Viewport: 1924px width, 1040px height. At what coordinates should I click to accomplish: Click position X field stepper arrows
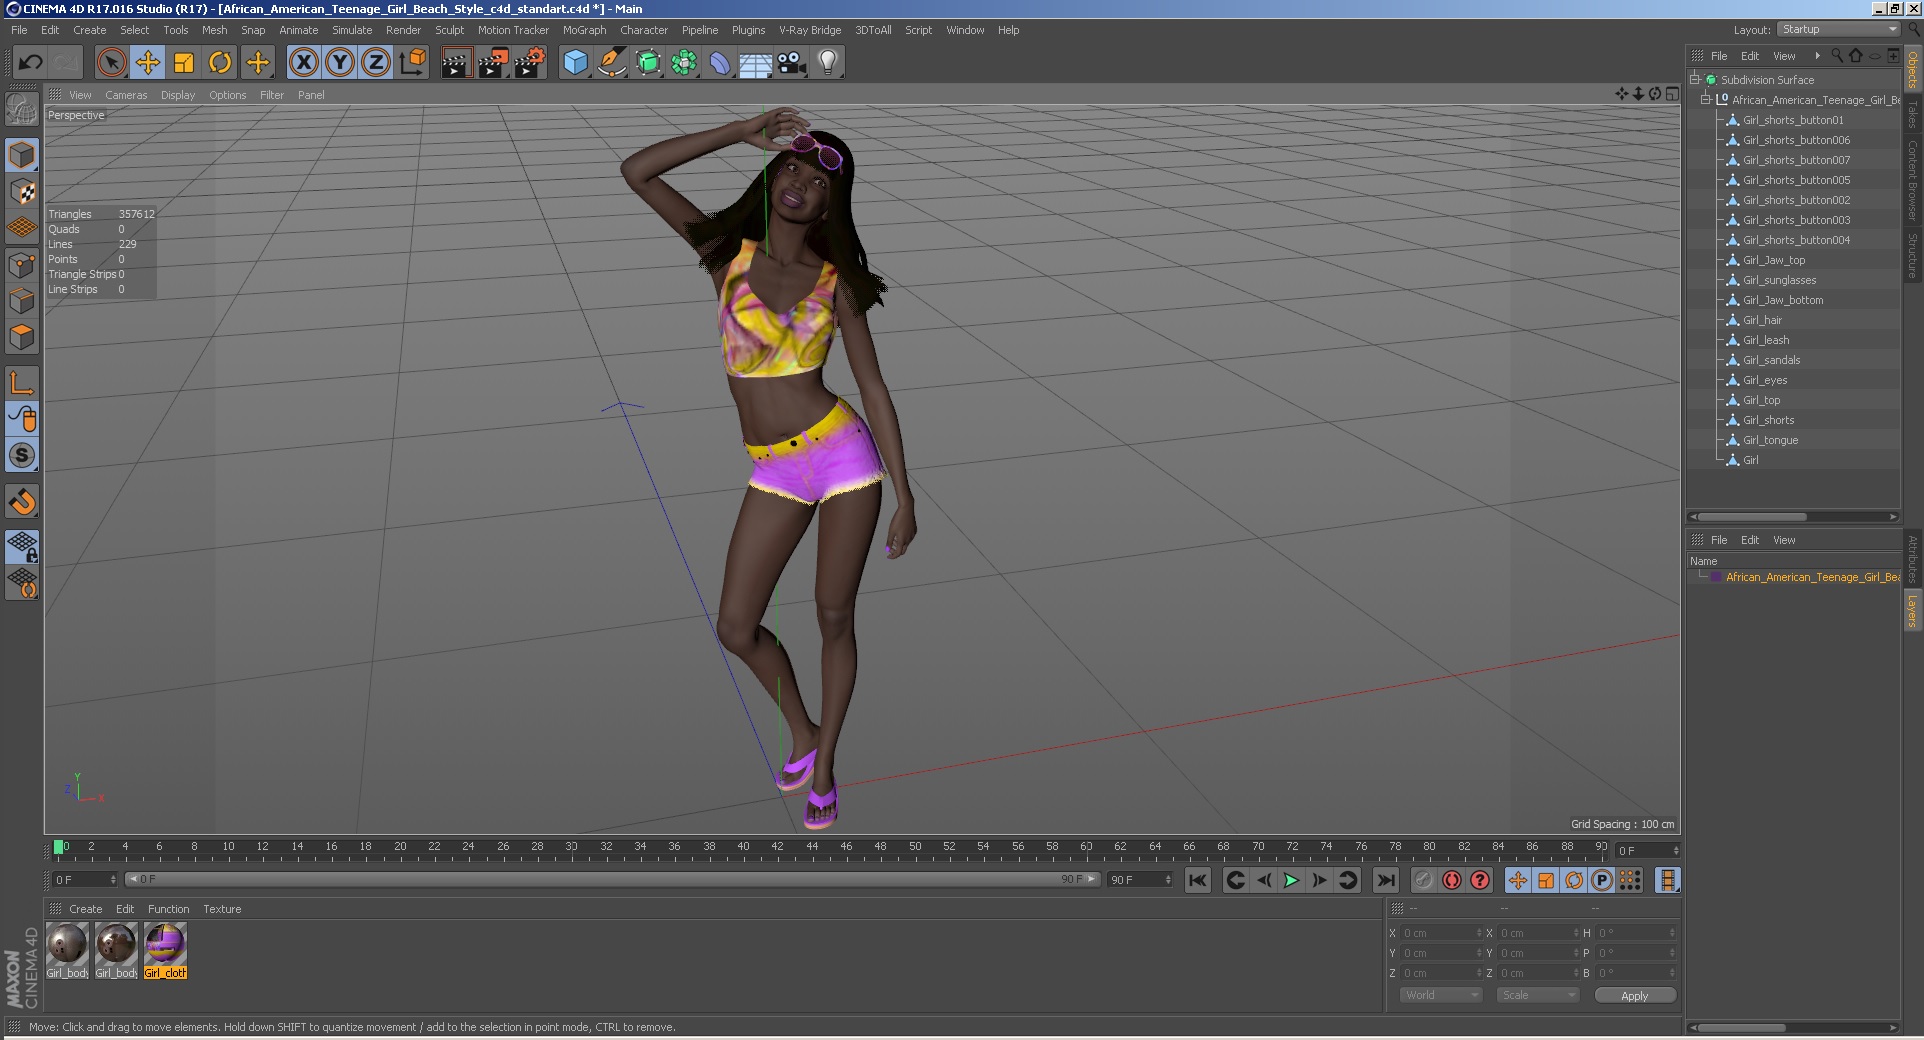click(x=1479, y=933)
